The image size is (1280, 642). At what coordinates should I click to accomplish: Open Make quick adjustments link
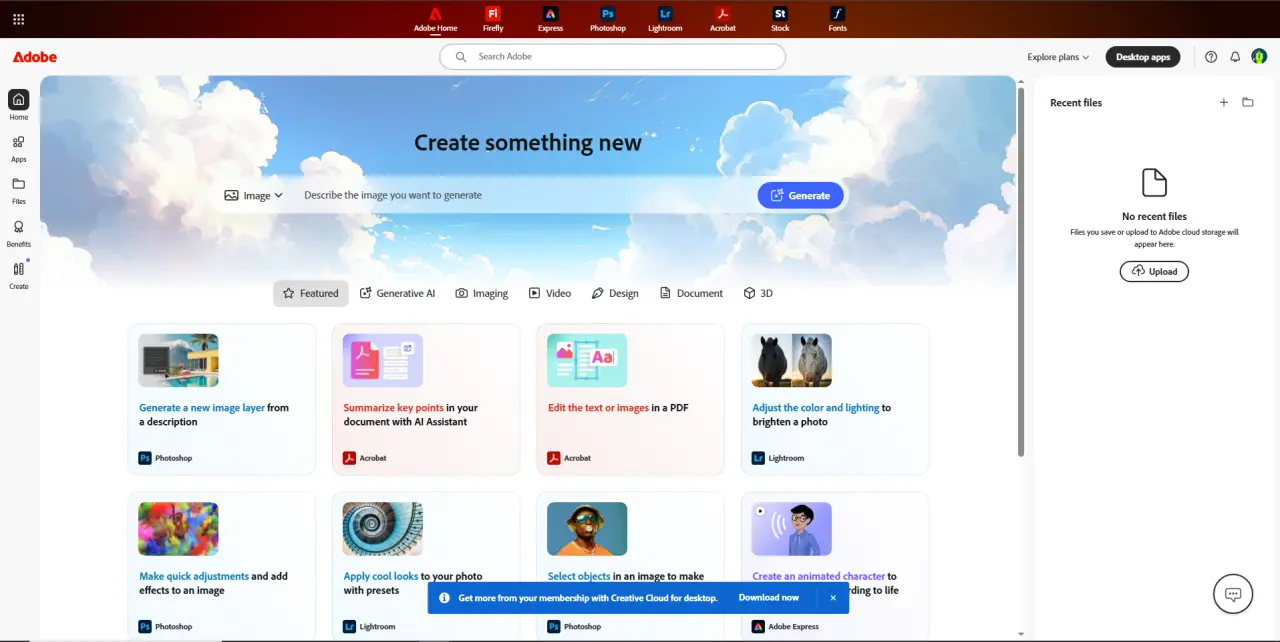pos(194,576)
